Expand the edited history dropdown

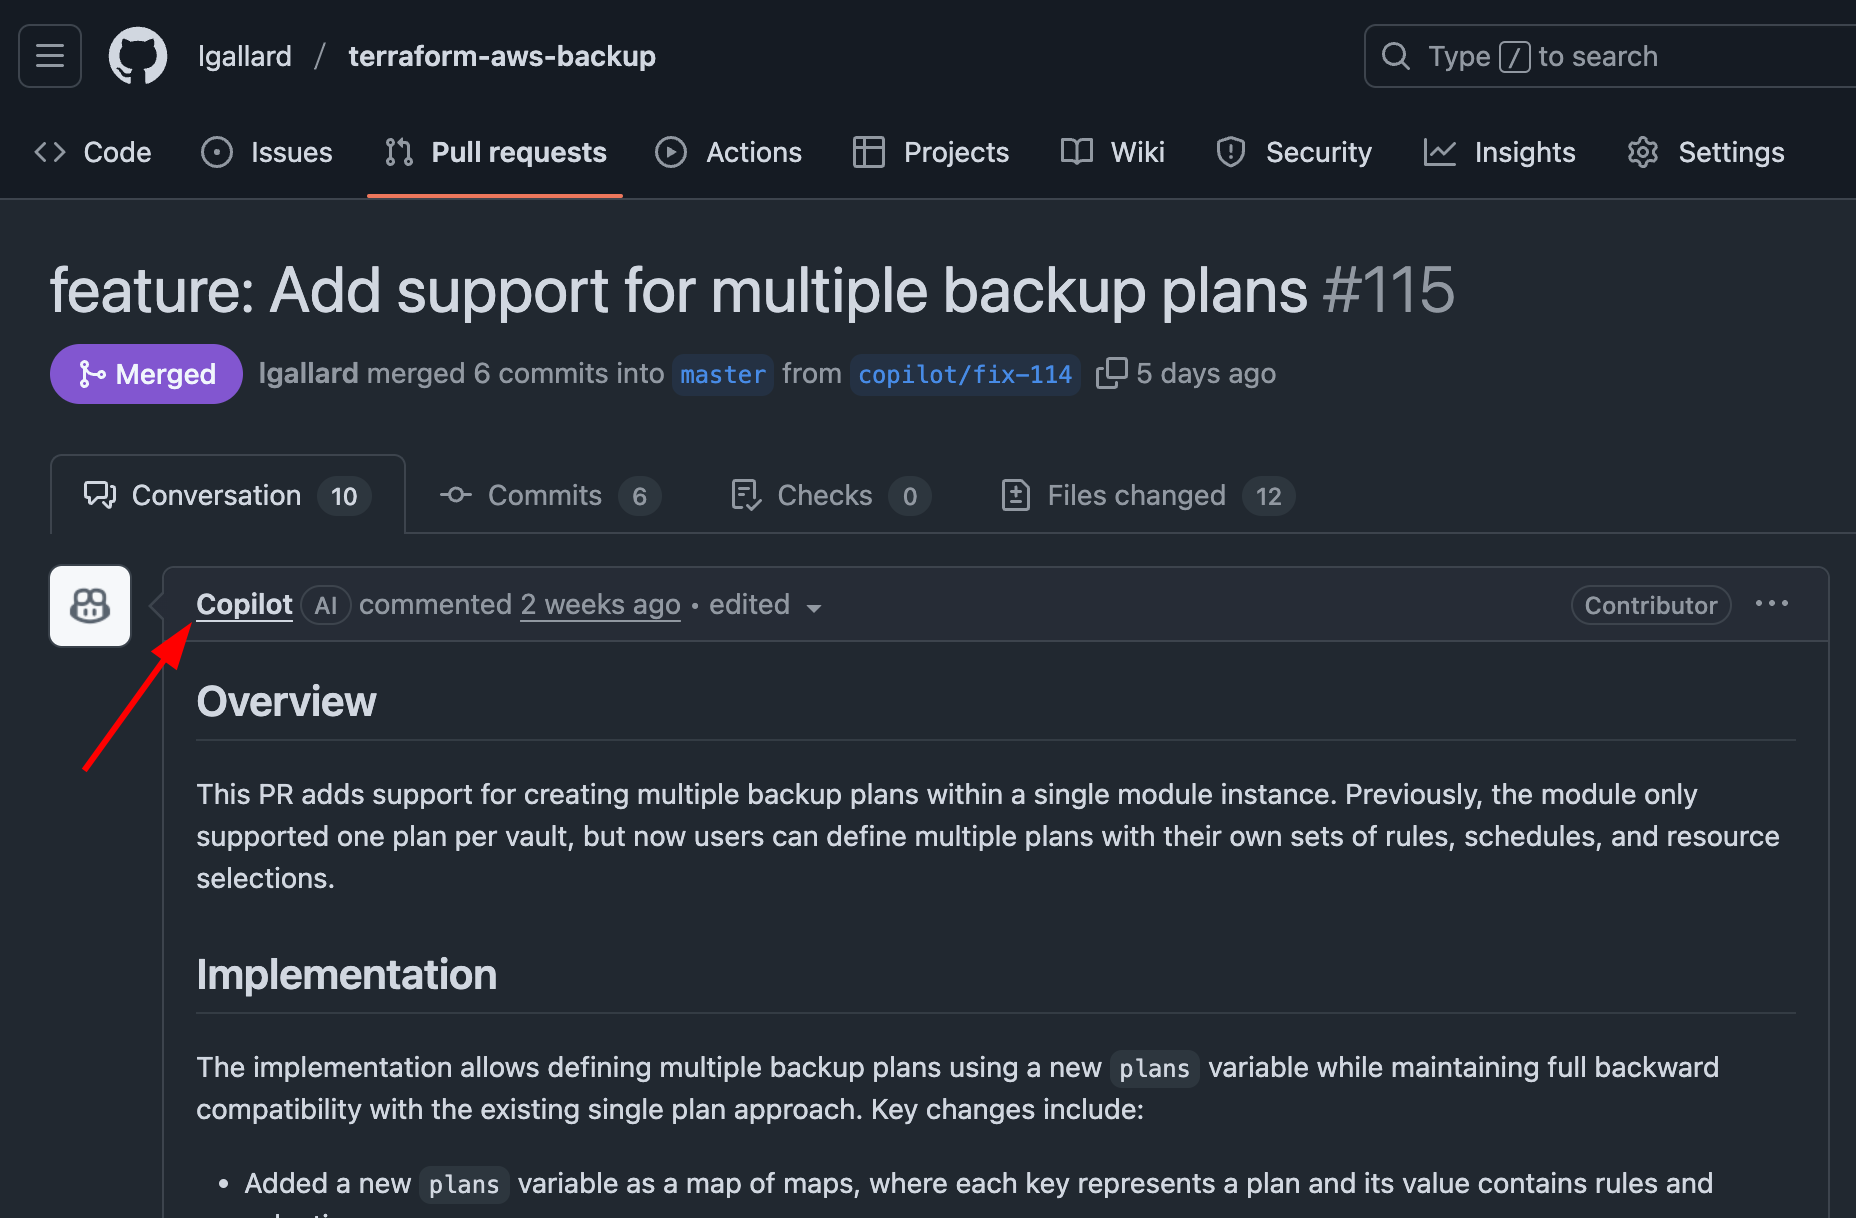pyautogui.click(x=765, y=605)
